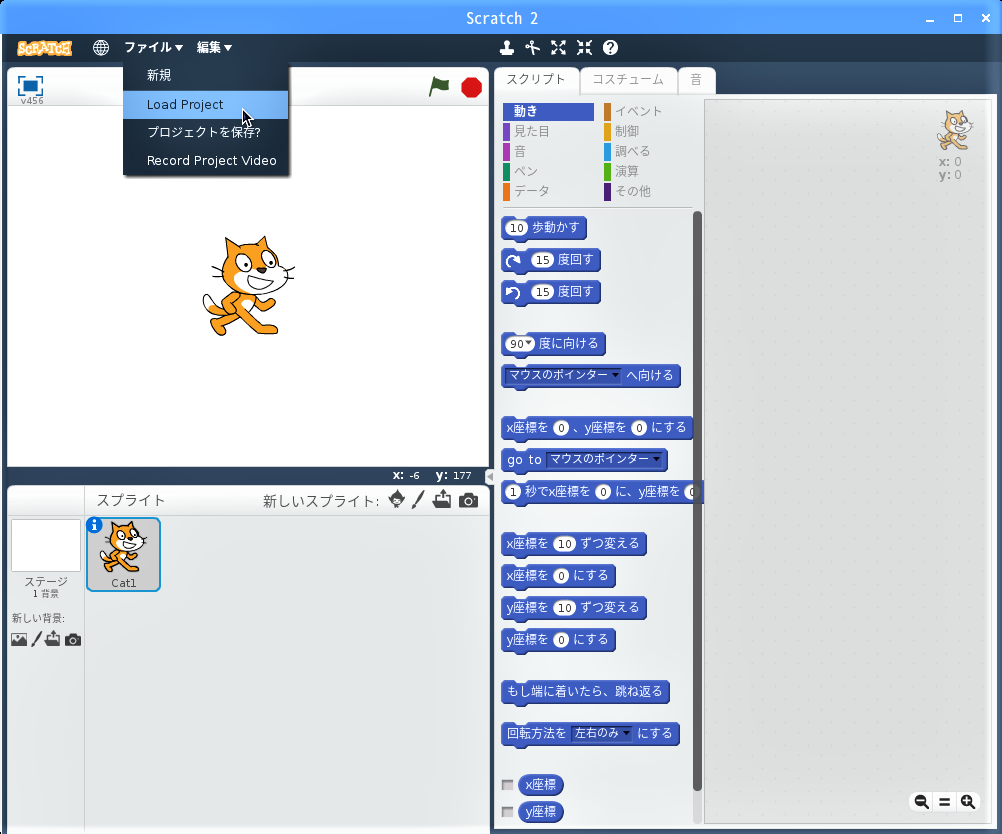Image resolution: width=1002 pixels, height=834 pixels.
Task: Select the イベント block category
Action: 648,111
